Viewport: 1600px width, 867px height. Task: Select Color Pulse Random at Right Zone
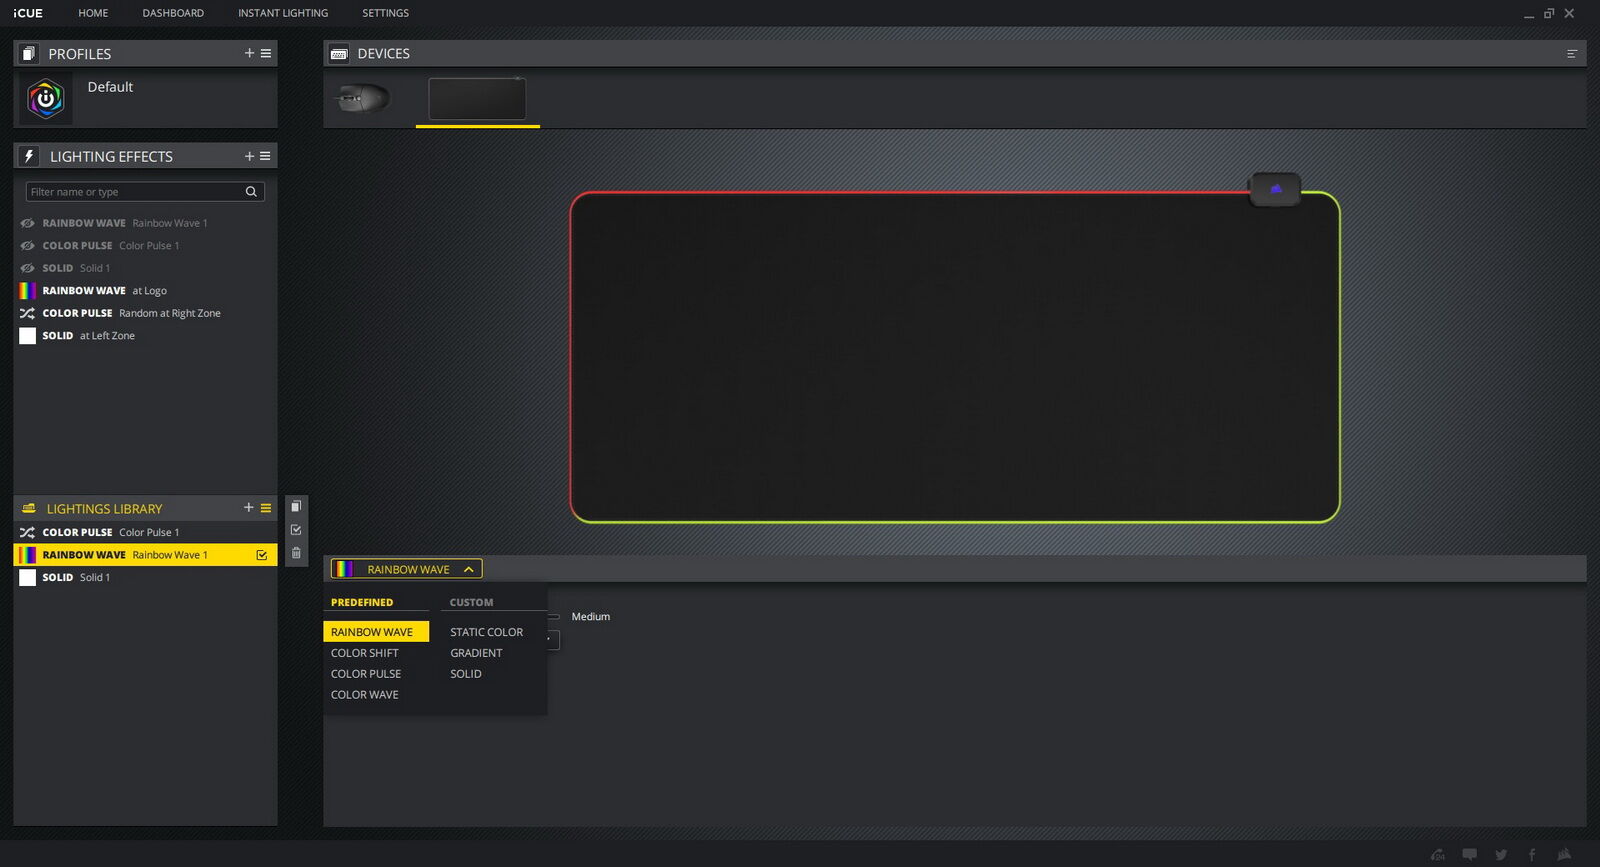click(x=146, y=313)
